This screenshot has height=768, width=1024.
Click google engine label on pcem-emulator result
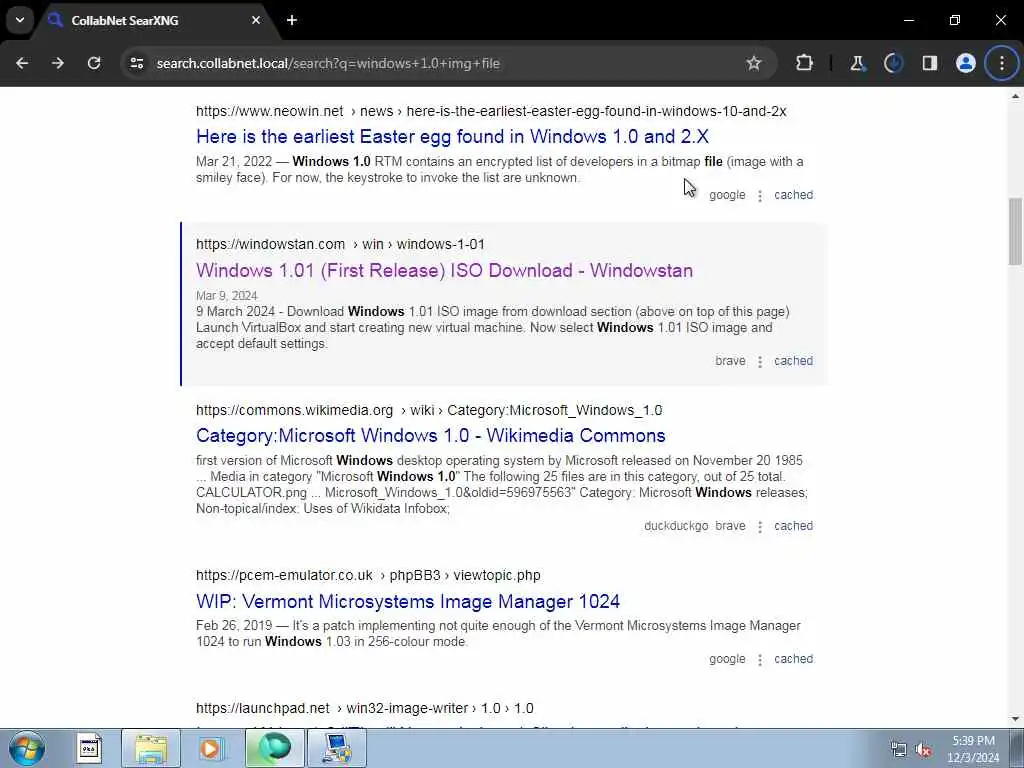pyautogui.click(x=727, y=659)
